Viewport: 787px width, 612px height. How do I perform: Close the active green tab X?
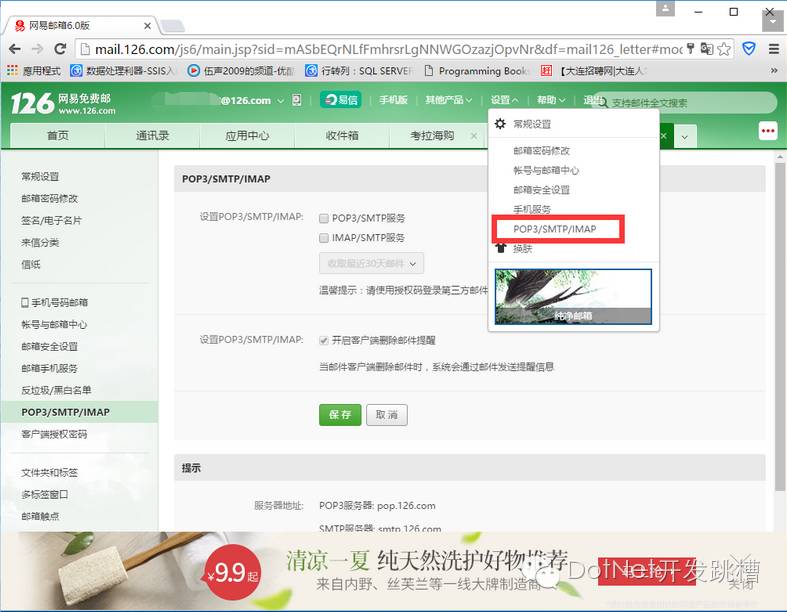(x=663, y=136)
